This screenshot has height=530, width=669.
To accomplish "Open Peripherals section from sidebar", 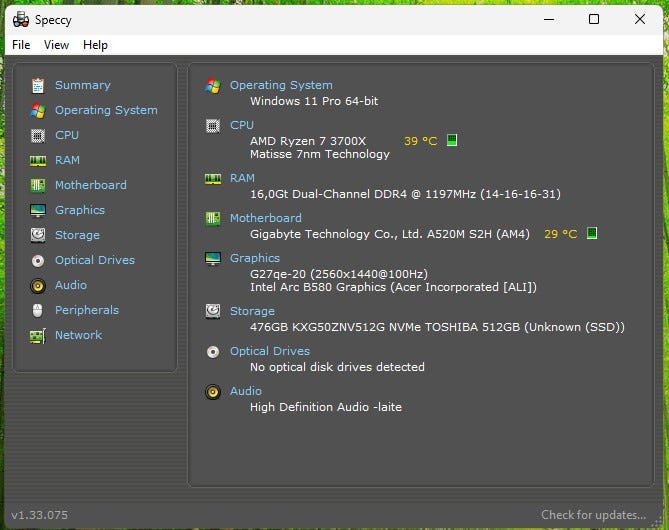I will click(87, 310).
